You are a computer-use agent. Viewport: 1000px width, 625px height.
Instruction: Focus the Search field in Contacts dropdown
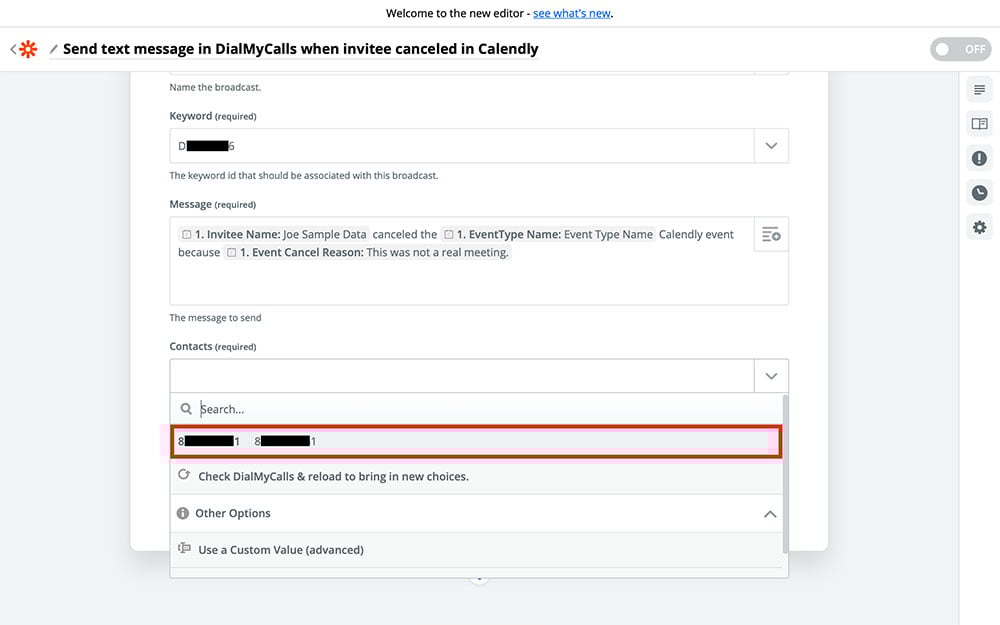point(480,409)
